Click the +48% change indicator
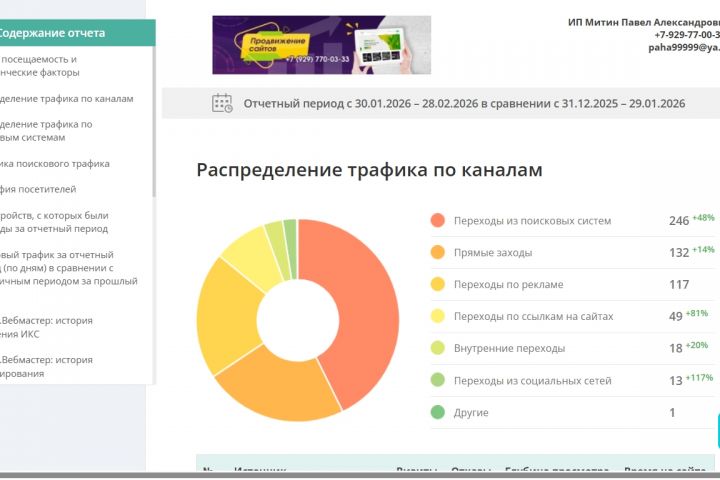Image resolution: width=720 pixels, height=480 pixels. point(703,218)
